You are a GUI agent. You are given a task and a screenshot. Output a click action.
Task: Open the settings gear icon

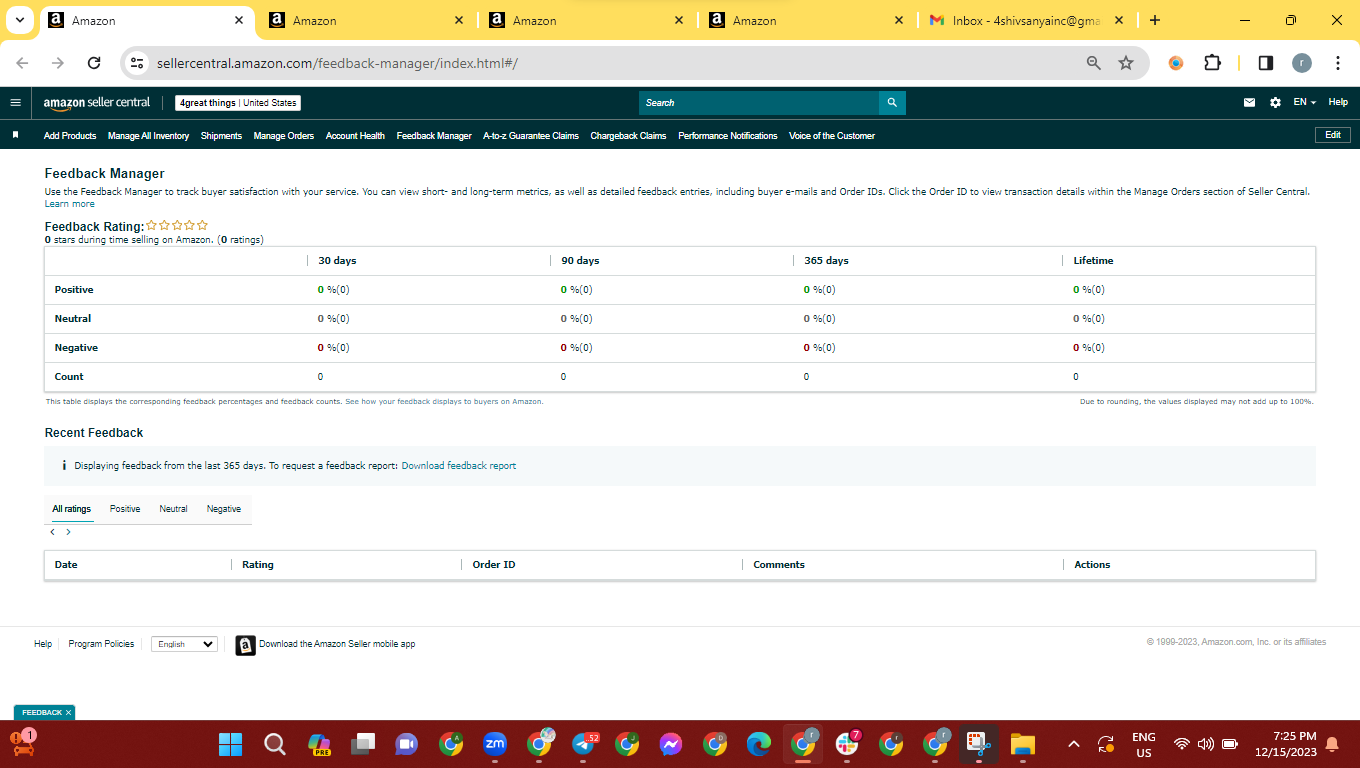pyautogui.click(x=1275, y=102)
